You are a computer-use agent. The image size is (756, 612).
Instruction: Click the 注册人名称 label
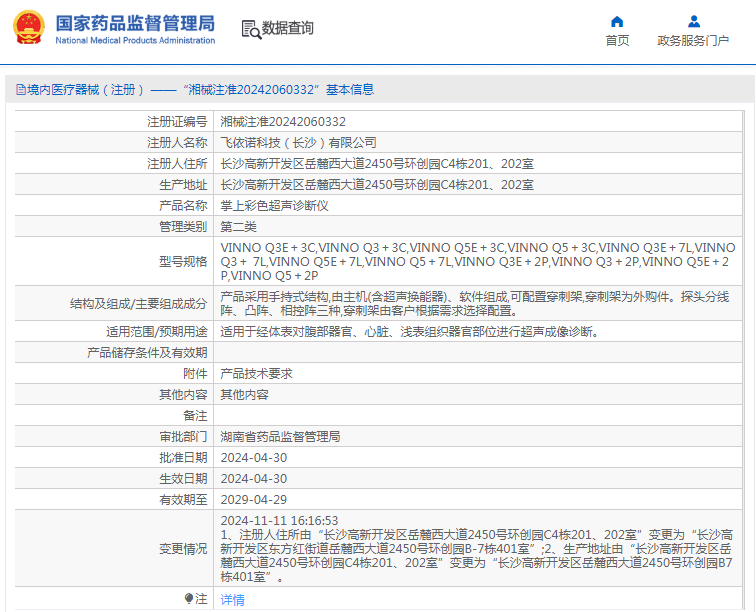click(x=177, y=143)
